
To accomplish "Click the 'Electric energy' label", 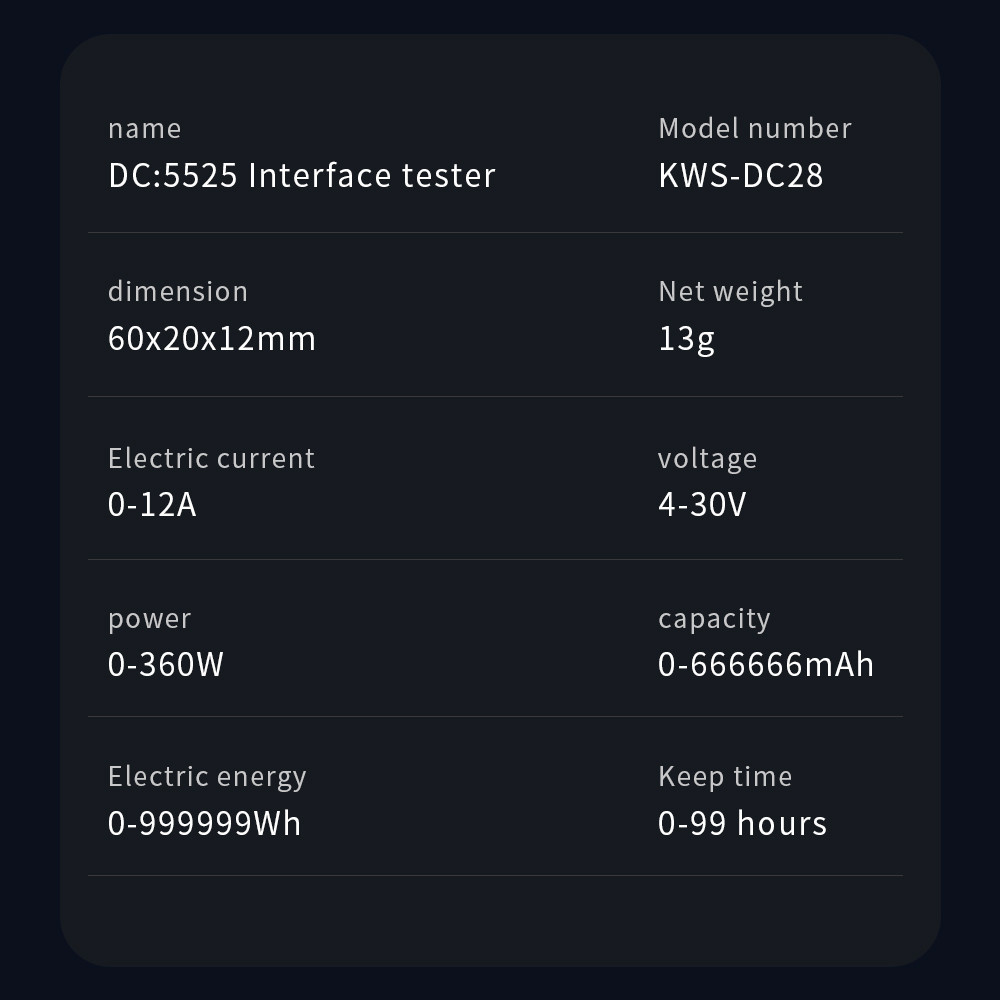I will [x=207, y=777].
